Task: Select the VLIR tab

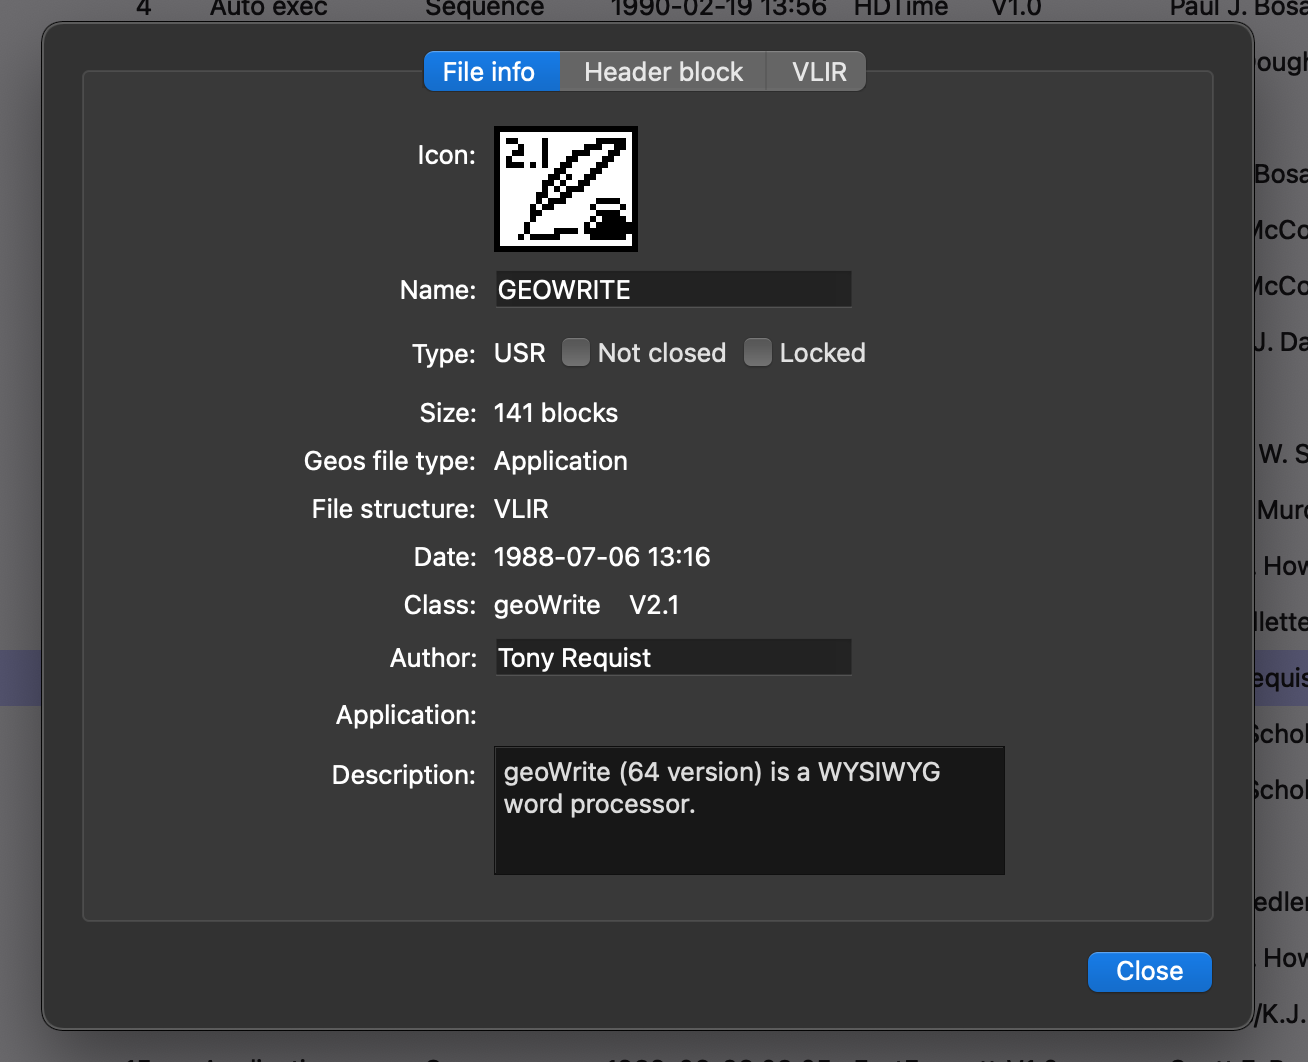Action: pyautogui.click(x=817, y=72)
